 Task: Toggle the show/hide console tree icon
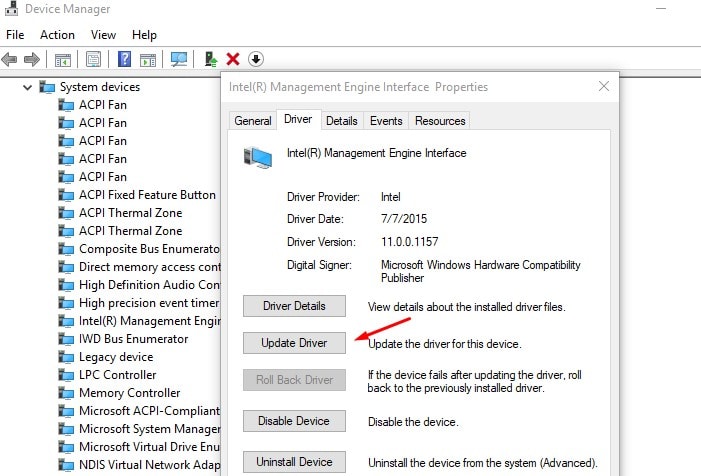tap(63, 59)
